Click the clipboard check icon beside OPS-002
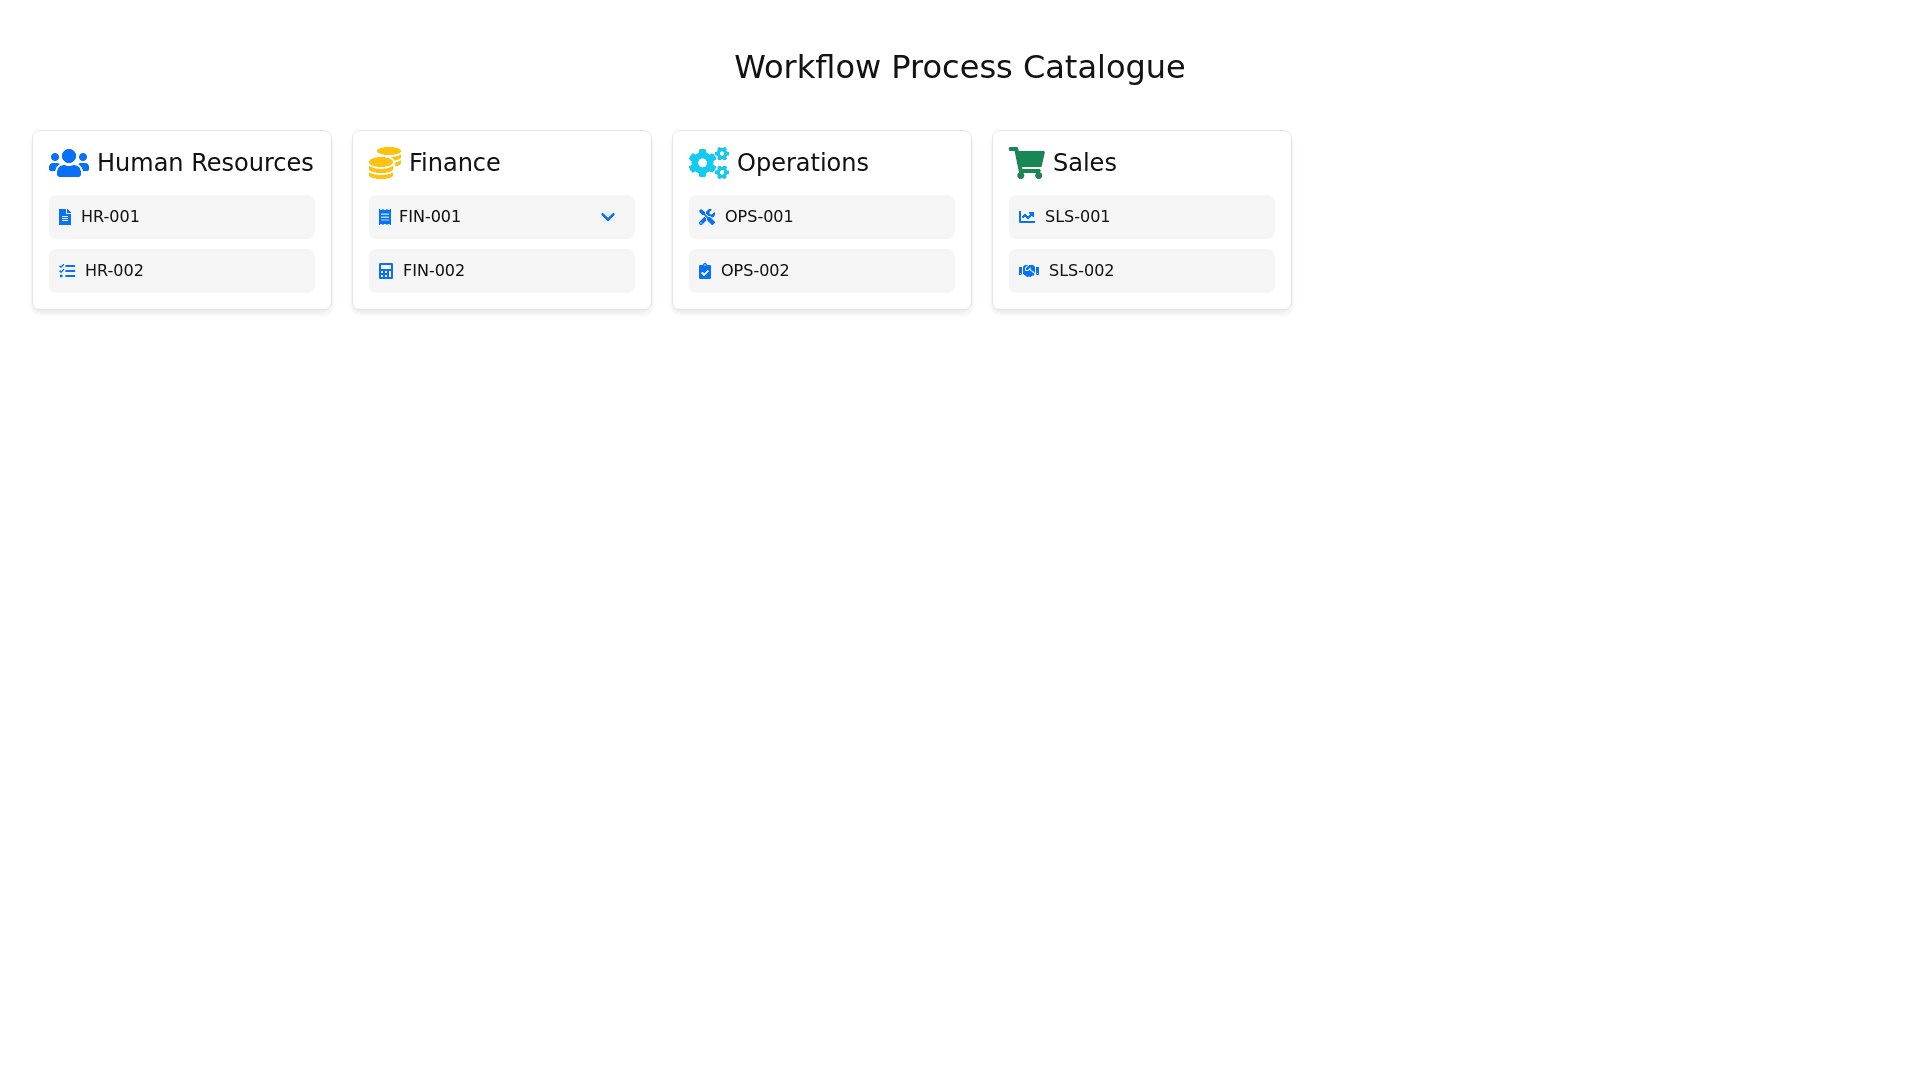1920x1080 pixels. pos(705,271)
